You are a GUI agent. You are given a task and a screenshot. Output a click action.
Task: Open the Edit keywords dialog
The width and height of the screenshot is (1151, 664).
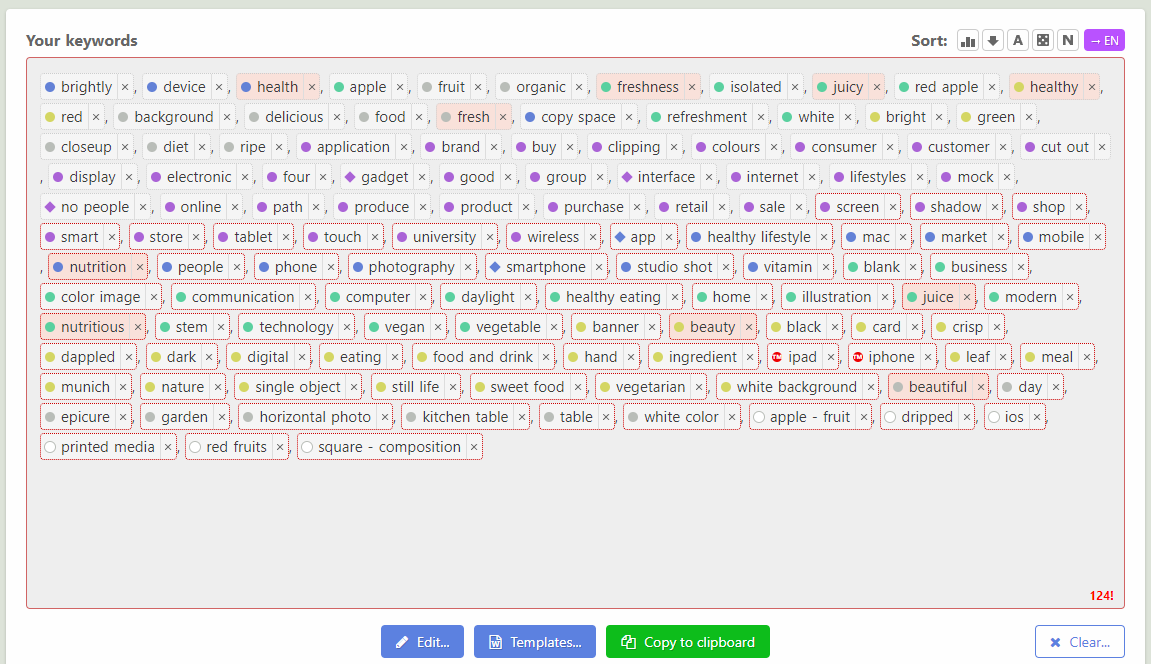coord(422,642)
